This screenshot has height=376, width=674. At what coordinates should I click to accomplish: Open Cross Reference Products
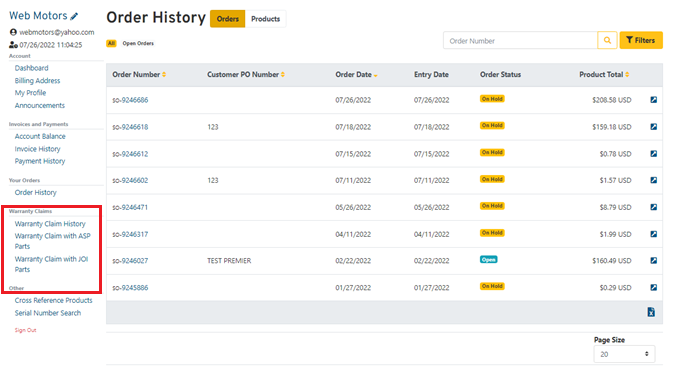point(53,300)
